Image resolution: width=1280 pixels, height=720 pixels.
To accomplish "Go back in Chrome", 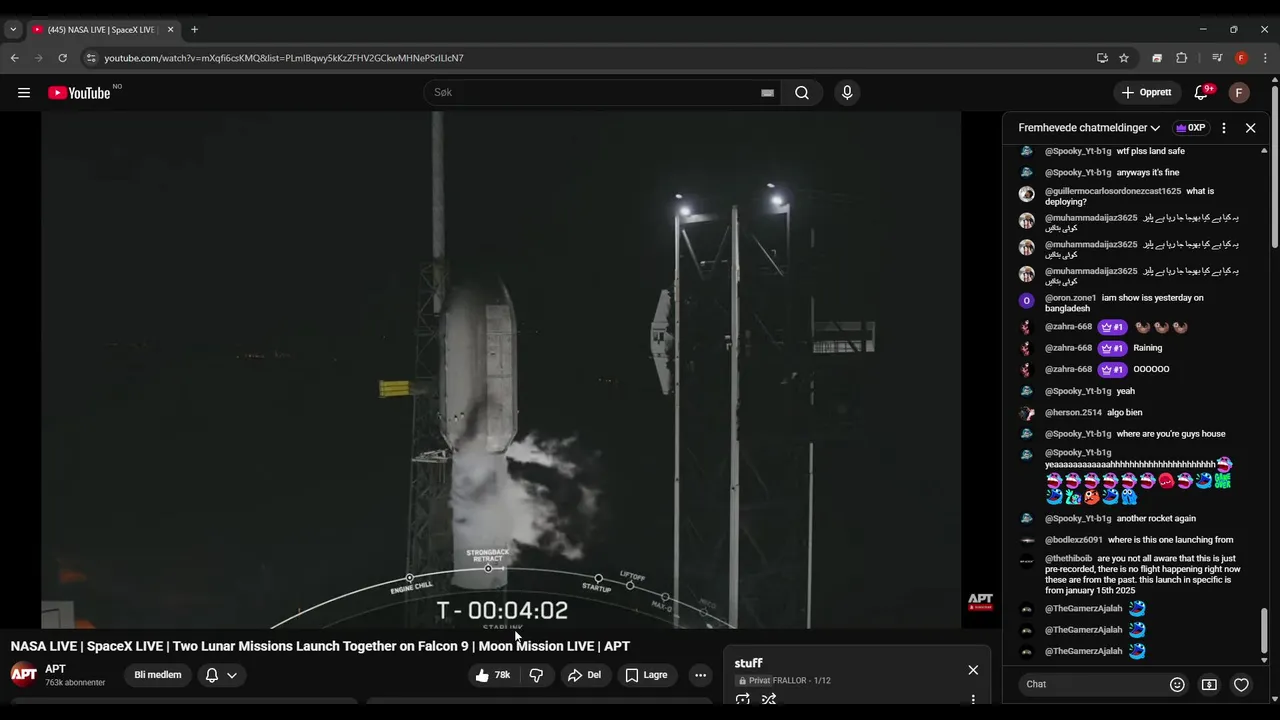I will (x=15, y=58).
